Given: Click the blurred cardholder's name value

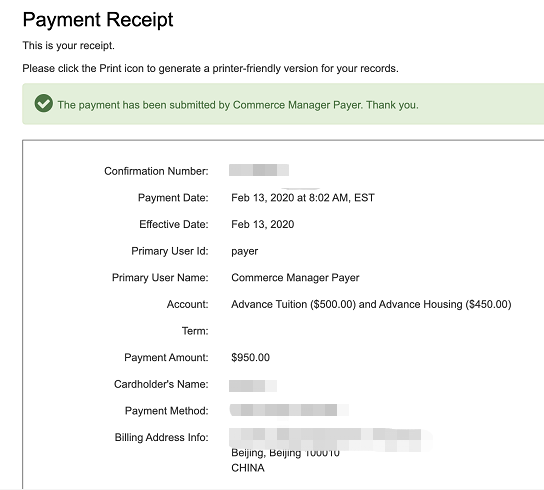Looking at the screenshot, I should tap(253, 386).
